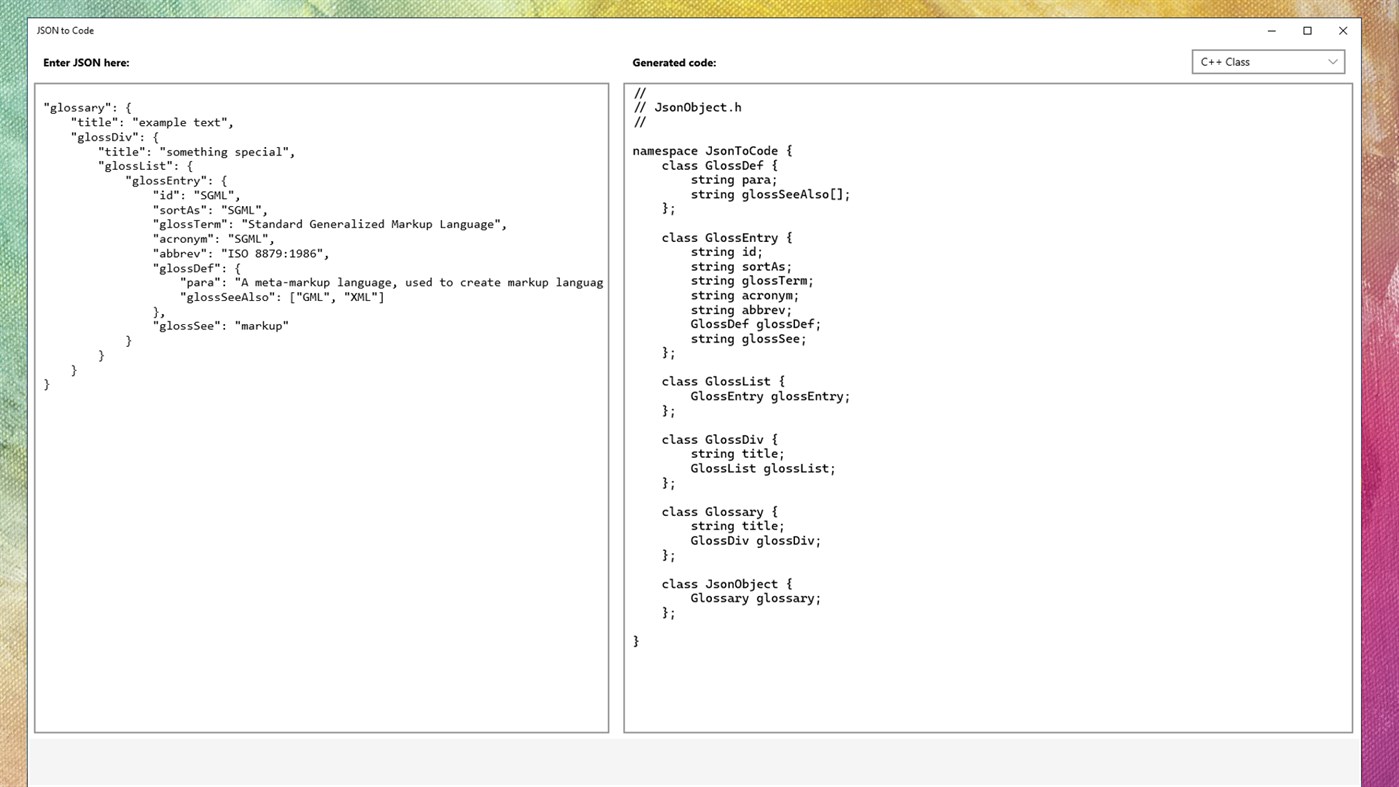The height and width of the screenshot is (787, 1399).
Task: Click the class GlossDiv { line
Action: pyautogui.click(x=719, y=440)
